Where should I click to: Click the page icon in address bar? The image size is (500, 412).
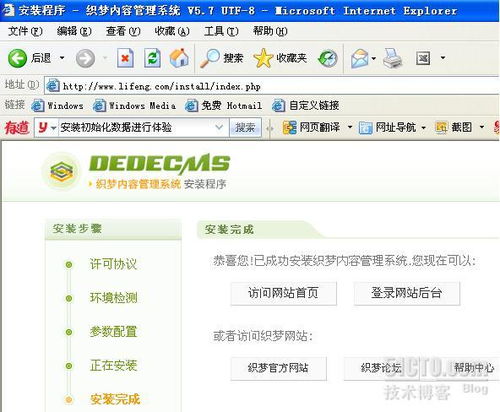53,86
